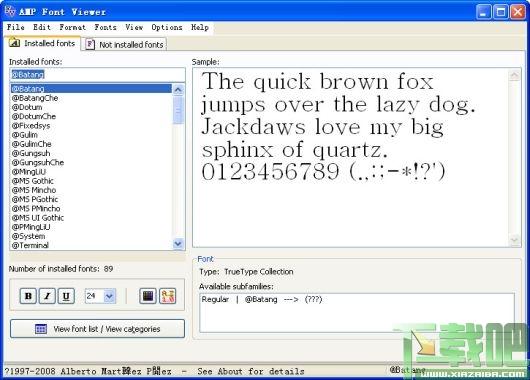The image size is (530, 380).
Task: Select @MS Mincho in font list
Action: (x=91, y=190)
